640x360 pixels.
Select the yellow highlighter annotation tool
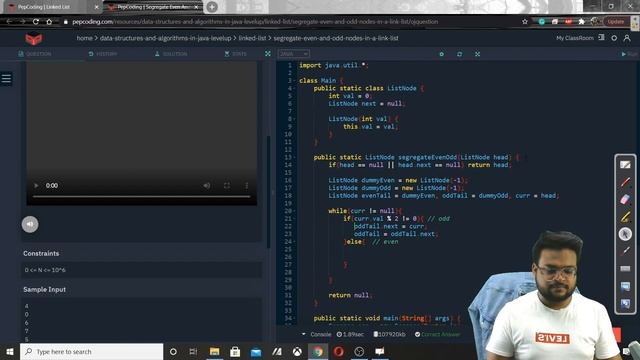(x=625, y=217)
